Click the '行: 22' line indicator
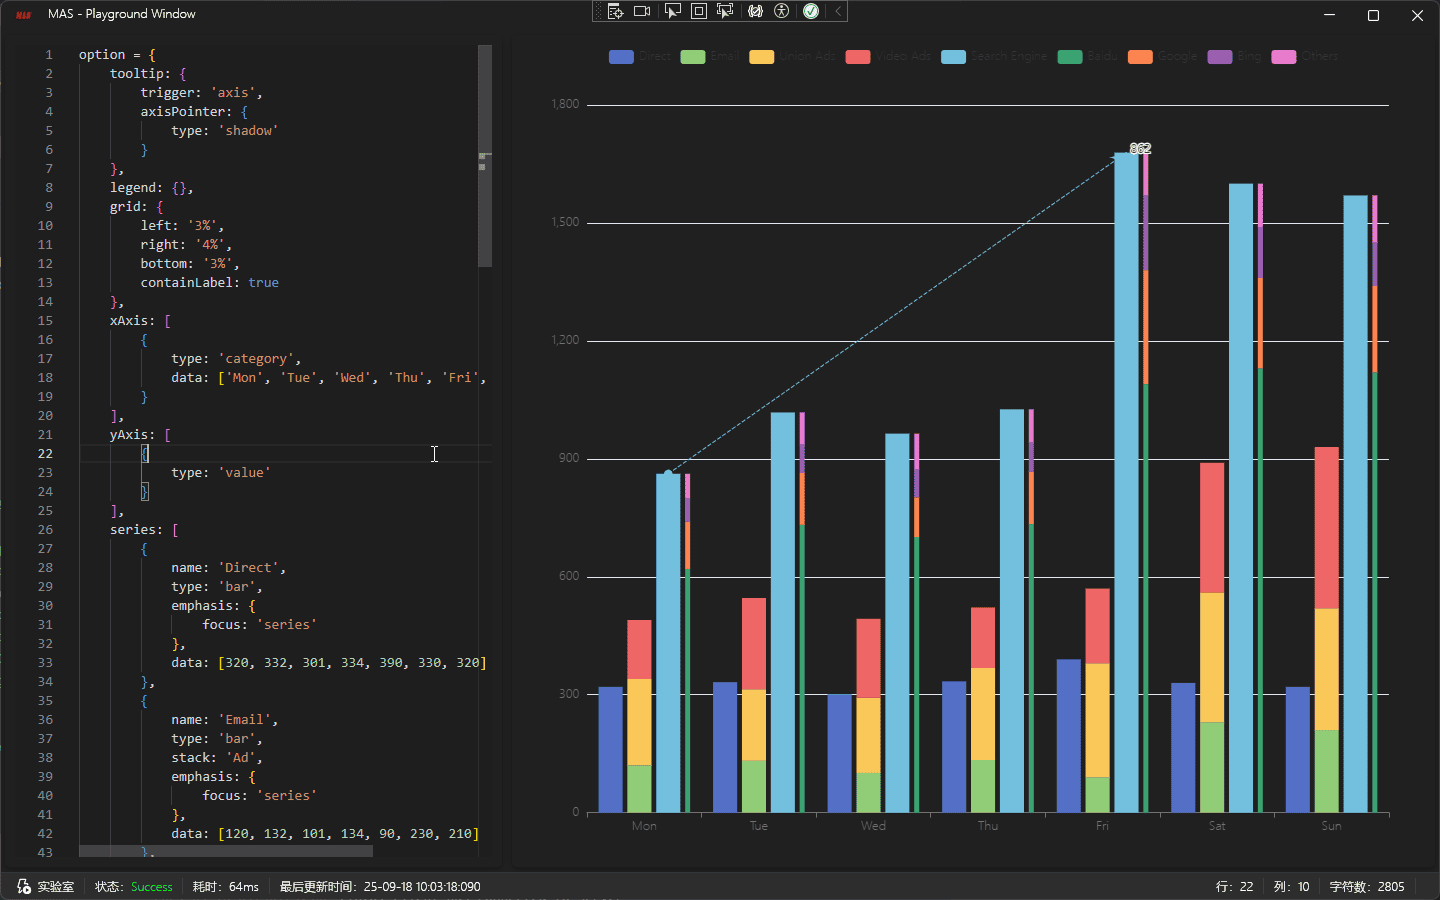This screenshot has width=1440, height=900. tap(1234, 887)
